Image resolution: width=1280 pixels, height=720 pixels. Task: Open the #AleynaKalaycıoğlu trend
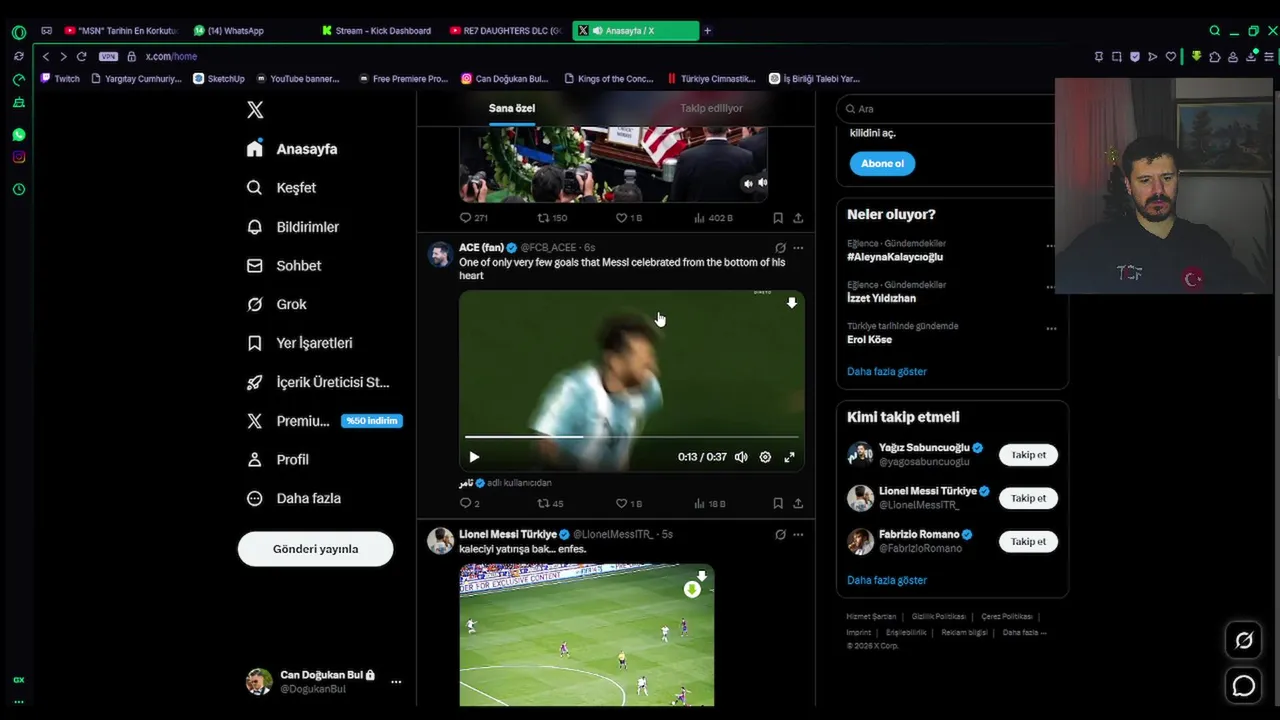pyautogui.click(x=895, y=257)
